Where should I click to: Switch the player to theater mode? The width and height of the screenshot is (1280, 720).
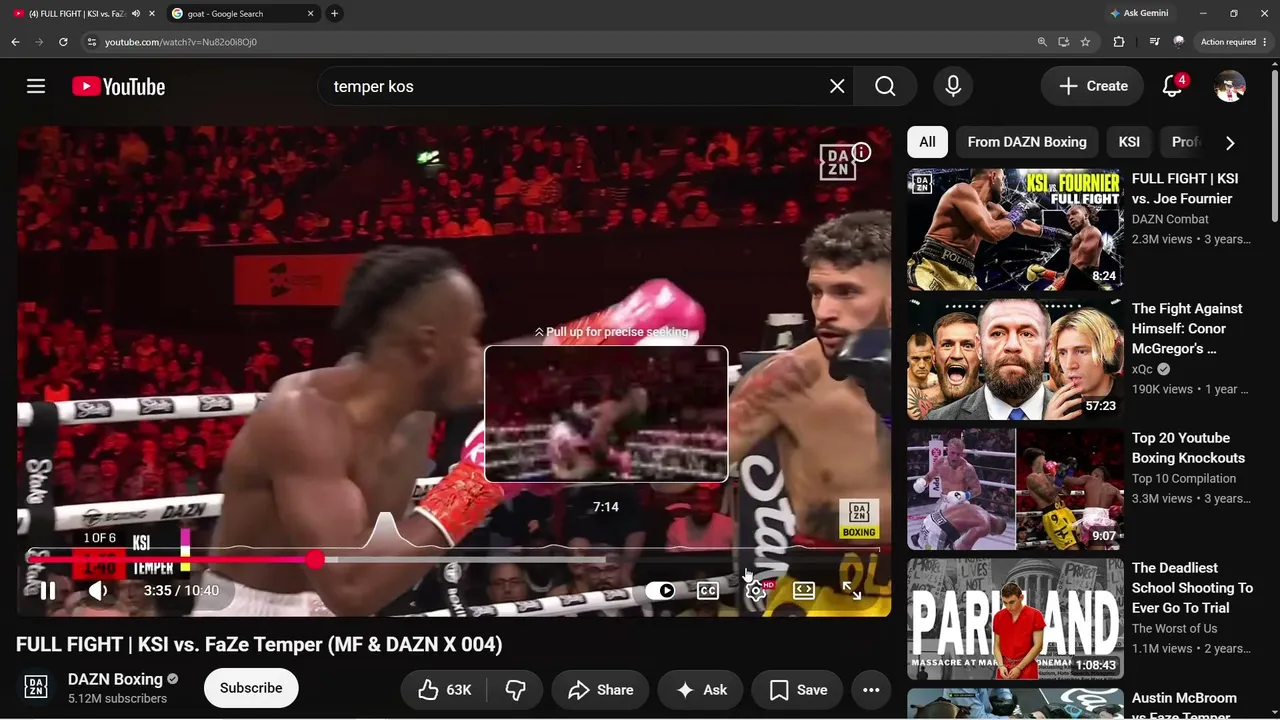click(x=804, y=590)
